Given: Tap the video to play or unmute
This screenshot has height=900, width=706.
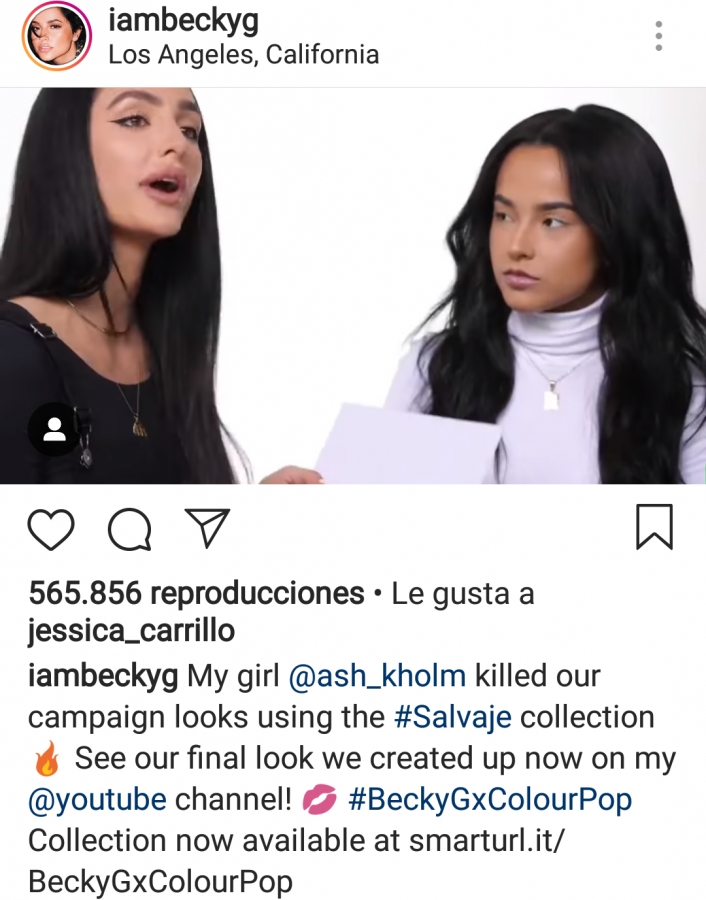Looking at the screenshot, I should pos(353,286).
